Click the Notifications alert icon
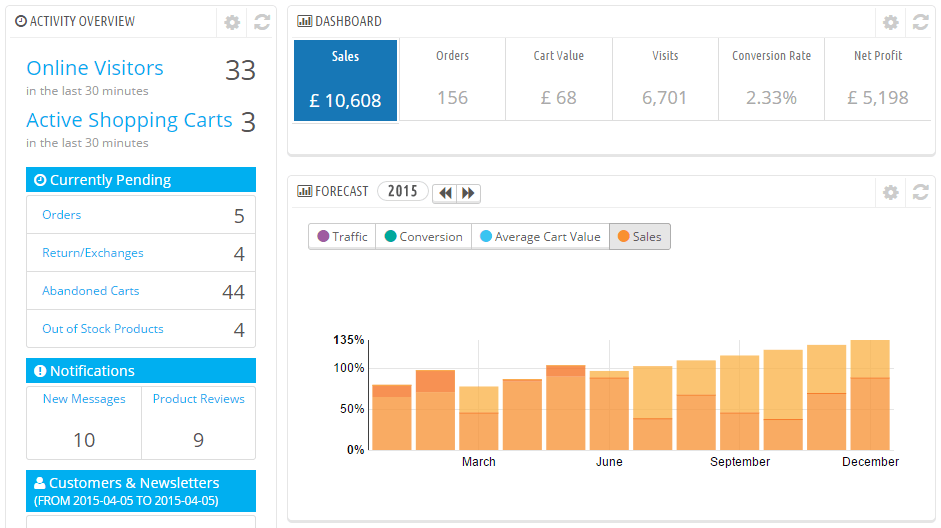 click(x=40, y=371)
